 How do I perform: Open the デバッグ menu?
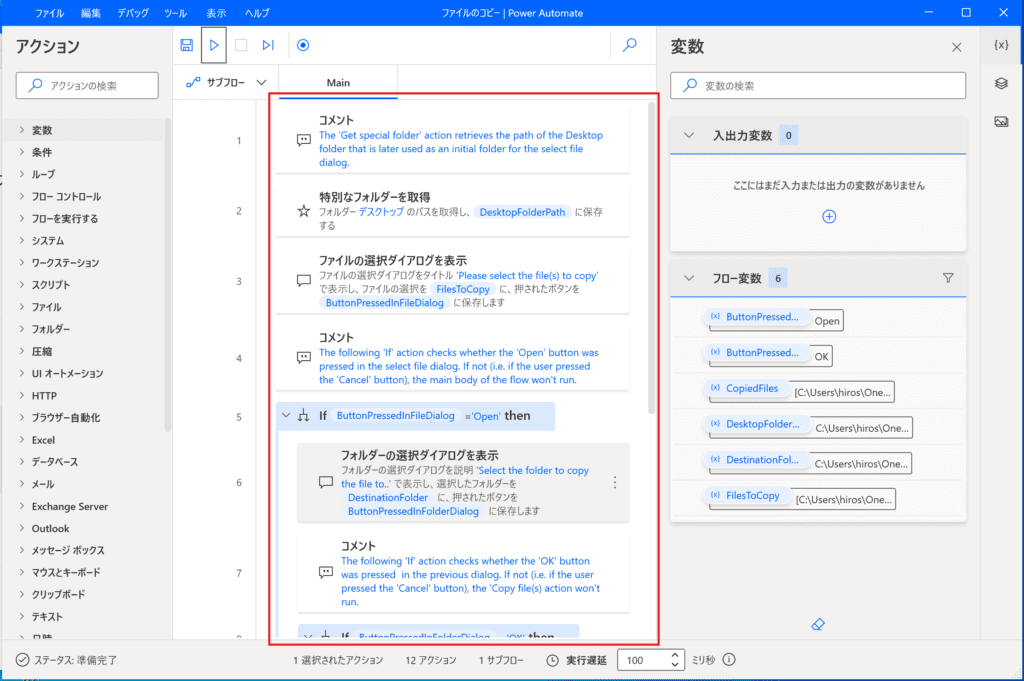coord(133,13)
